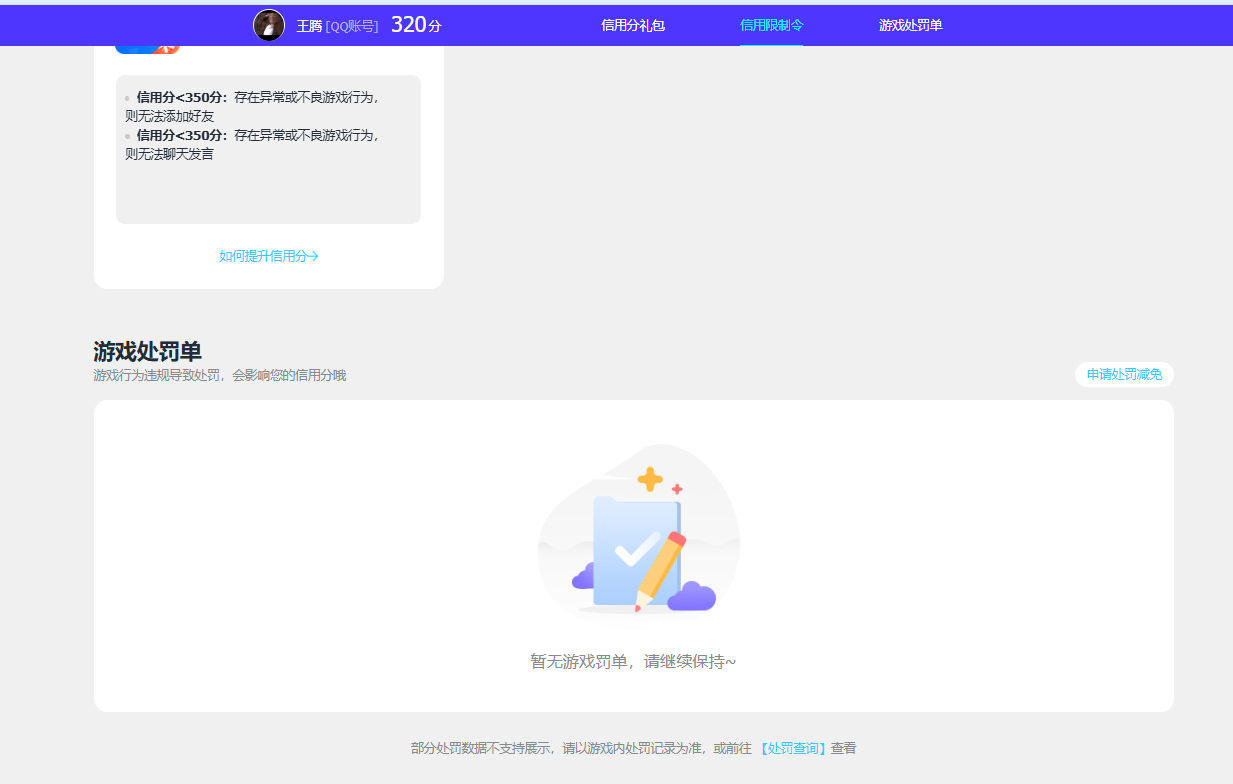Click the 320分 credit score
The height and width of the screenshot is (784, 1233).
(x=416, y=25)
